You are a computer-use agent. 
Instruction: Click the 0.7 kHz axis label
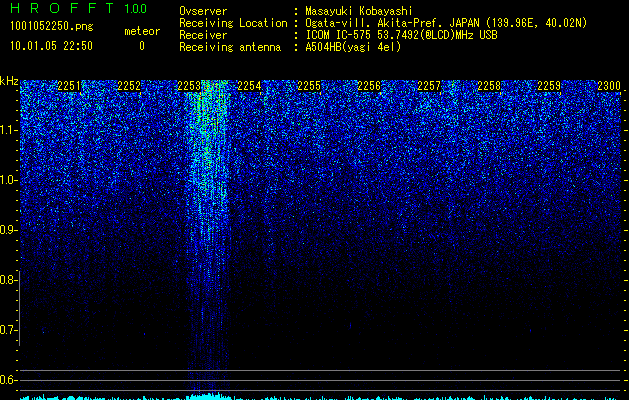pyautogui.click(x=8, y=330)
